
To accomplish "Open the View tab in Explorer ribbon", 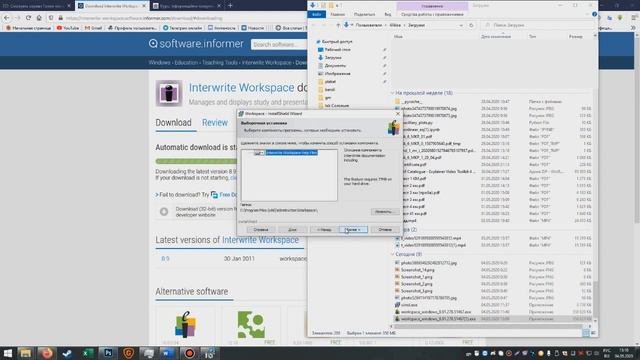I will pos(388,14).
